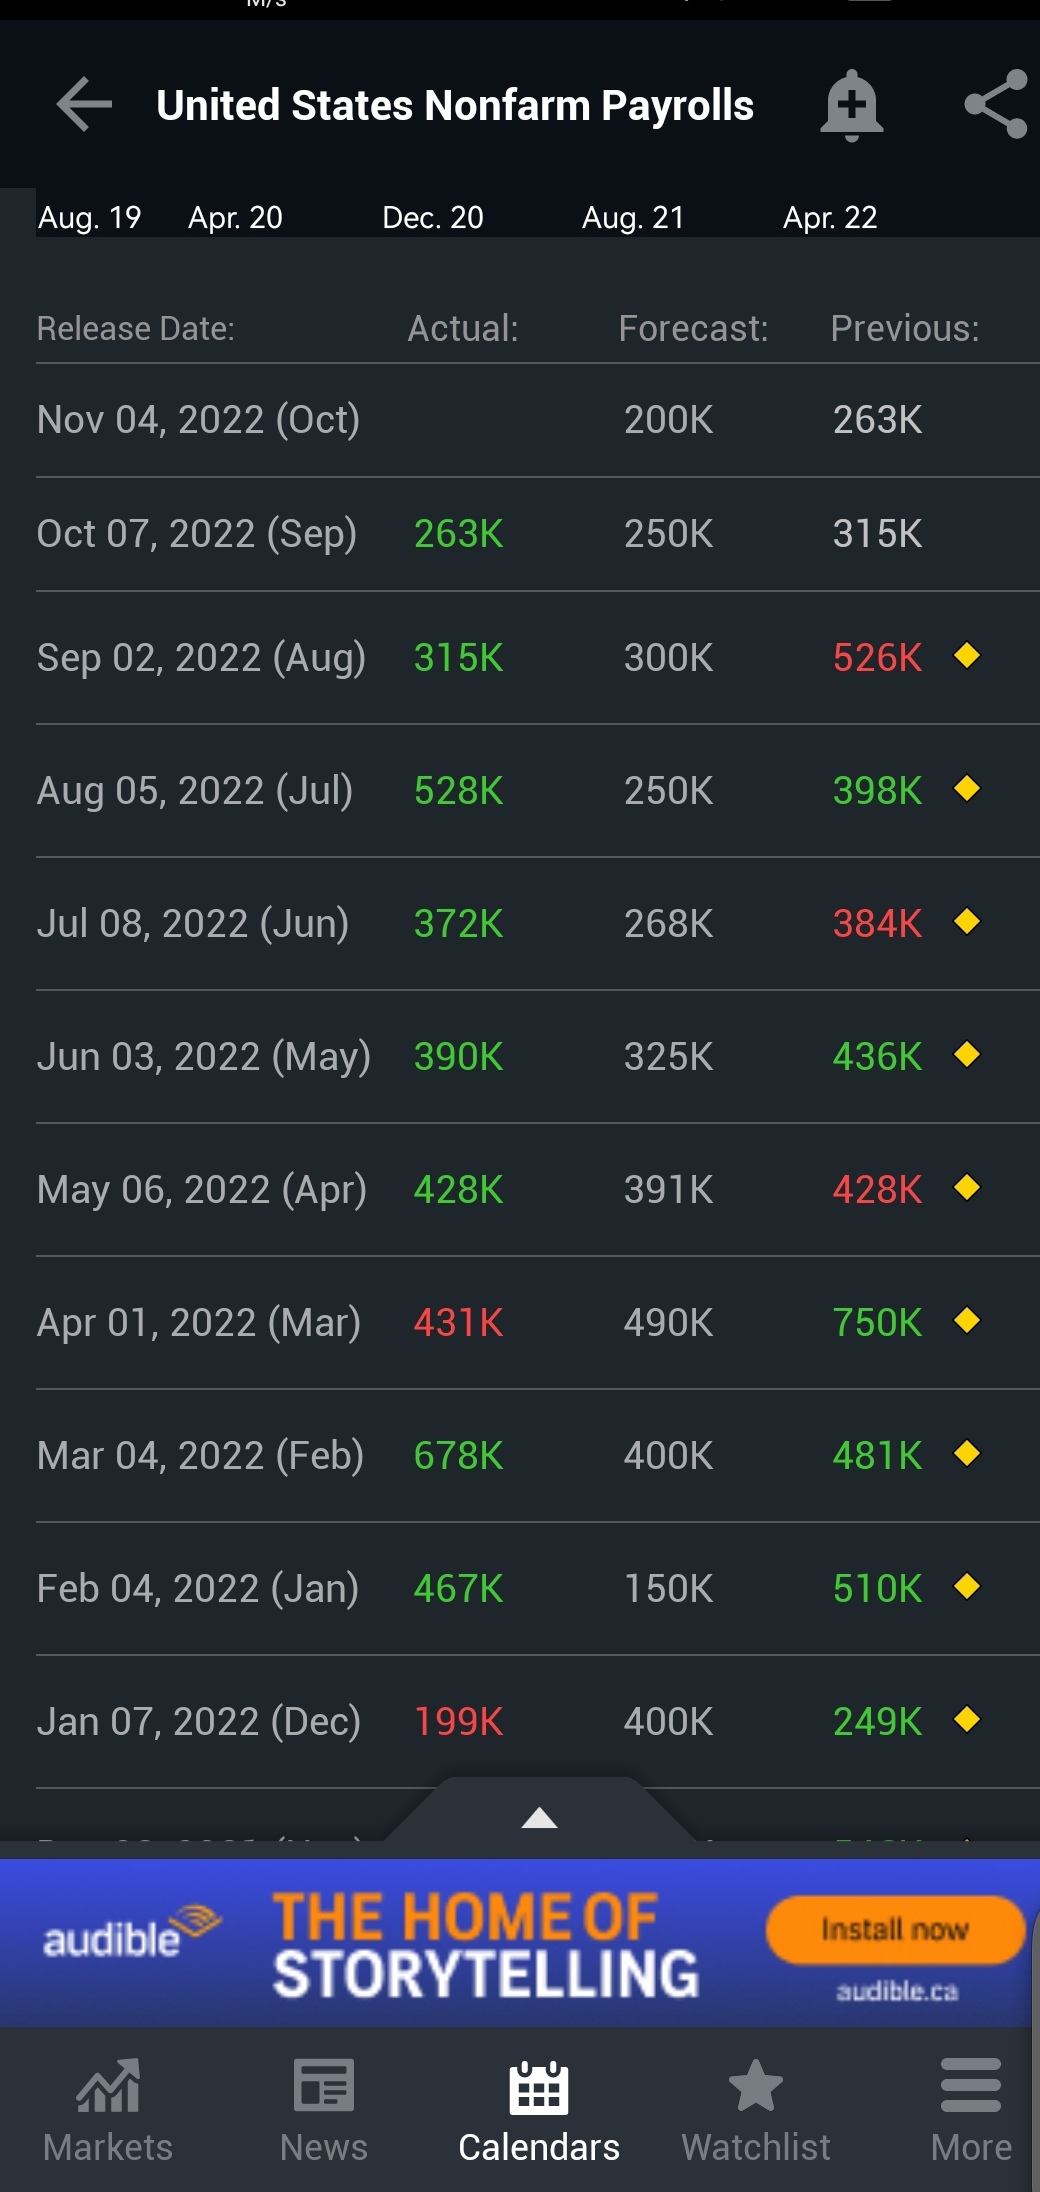Open the share icon
Image resolution: width=1040 pixels, height=2192 pixels.
coord(996,104)
